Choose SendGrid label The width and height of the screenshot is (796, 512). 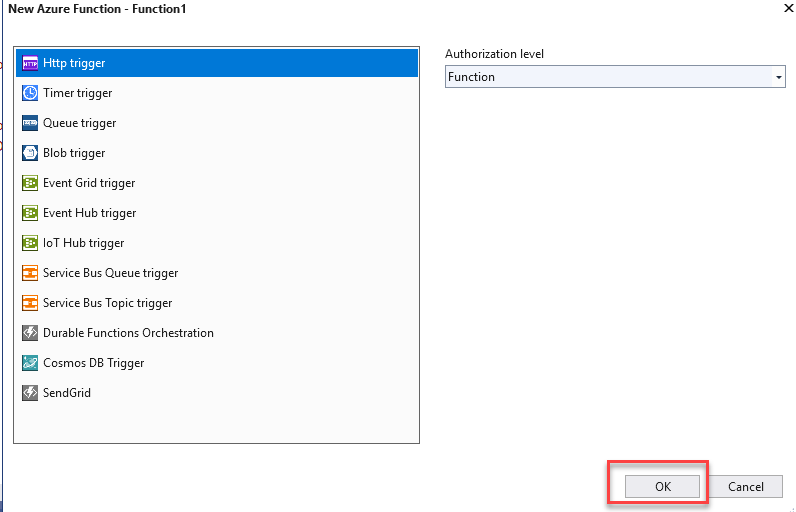pos(67,393)
